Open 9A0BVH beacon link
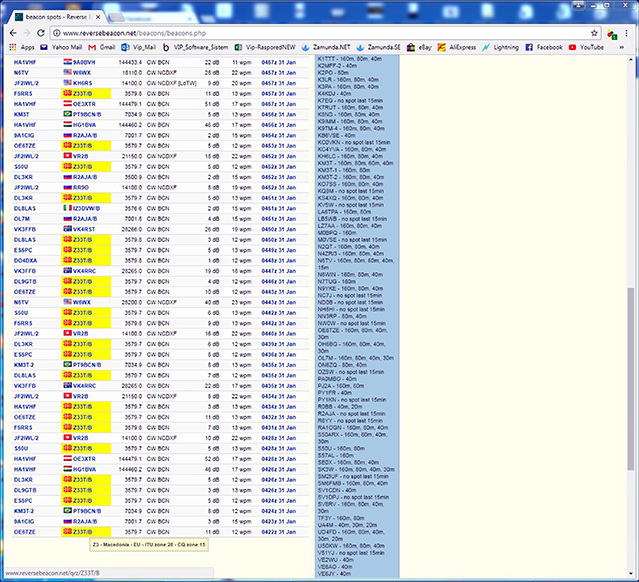 coord(84,62)
